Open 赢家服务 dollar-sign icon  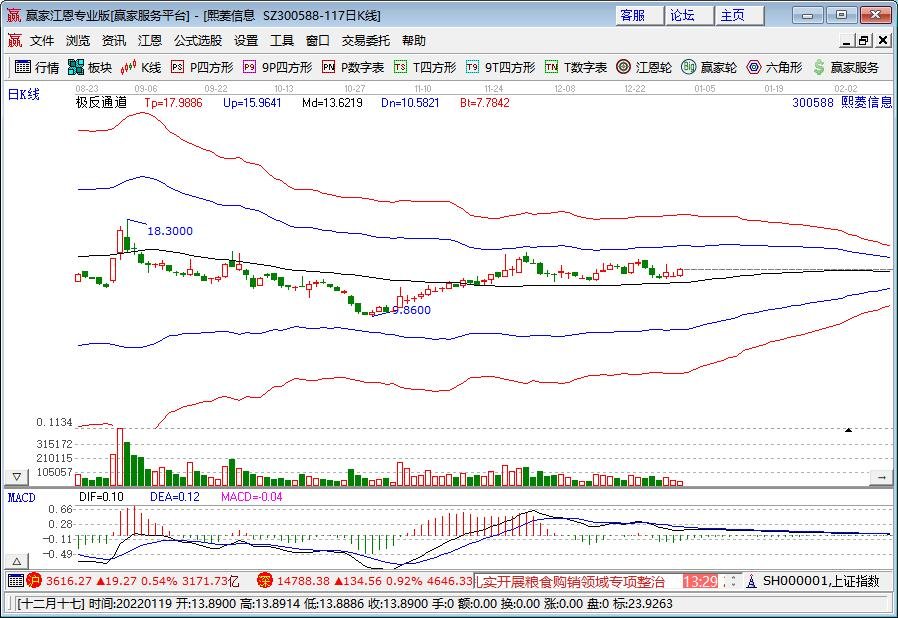tap(846, 68)
